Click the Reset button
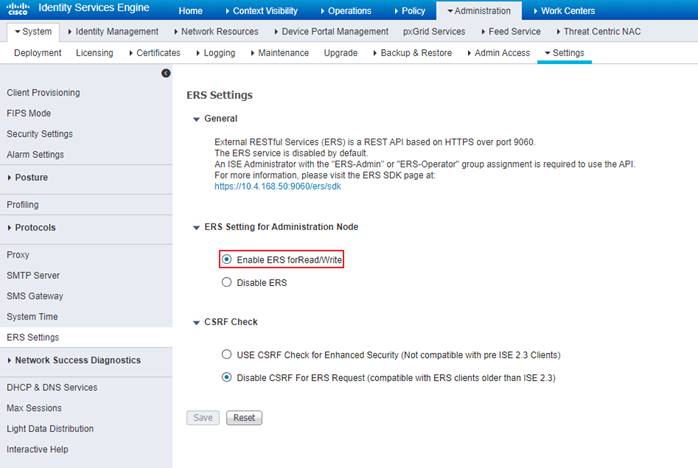Screen dimensions: 698x468 point(244,418)
